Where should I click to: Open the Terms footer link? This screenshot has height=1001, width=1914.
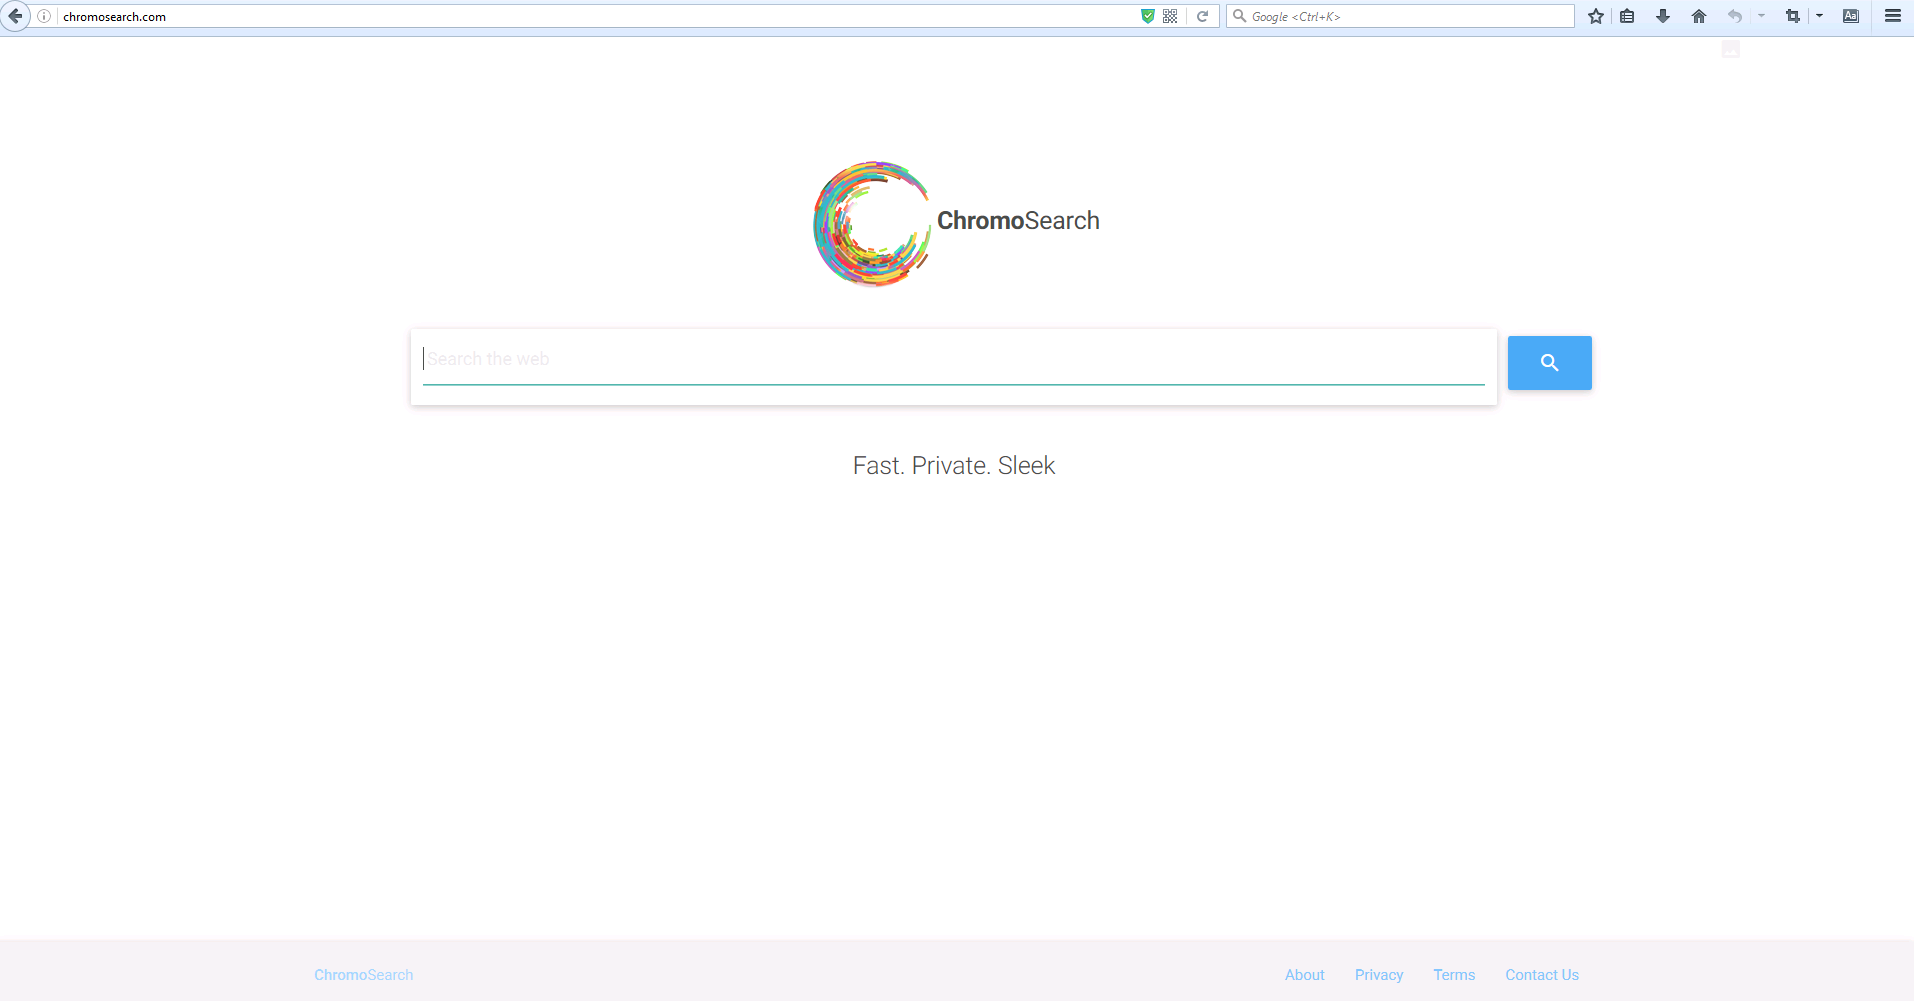(1454, 975)
